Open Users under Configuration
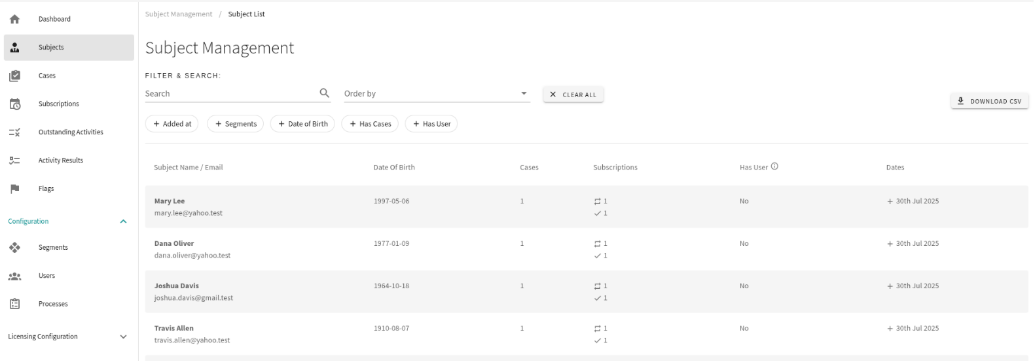The image size is (1035, 361). pyautogui.click(x=69, y=276)
